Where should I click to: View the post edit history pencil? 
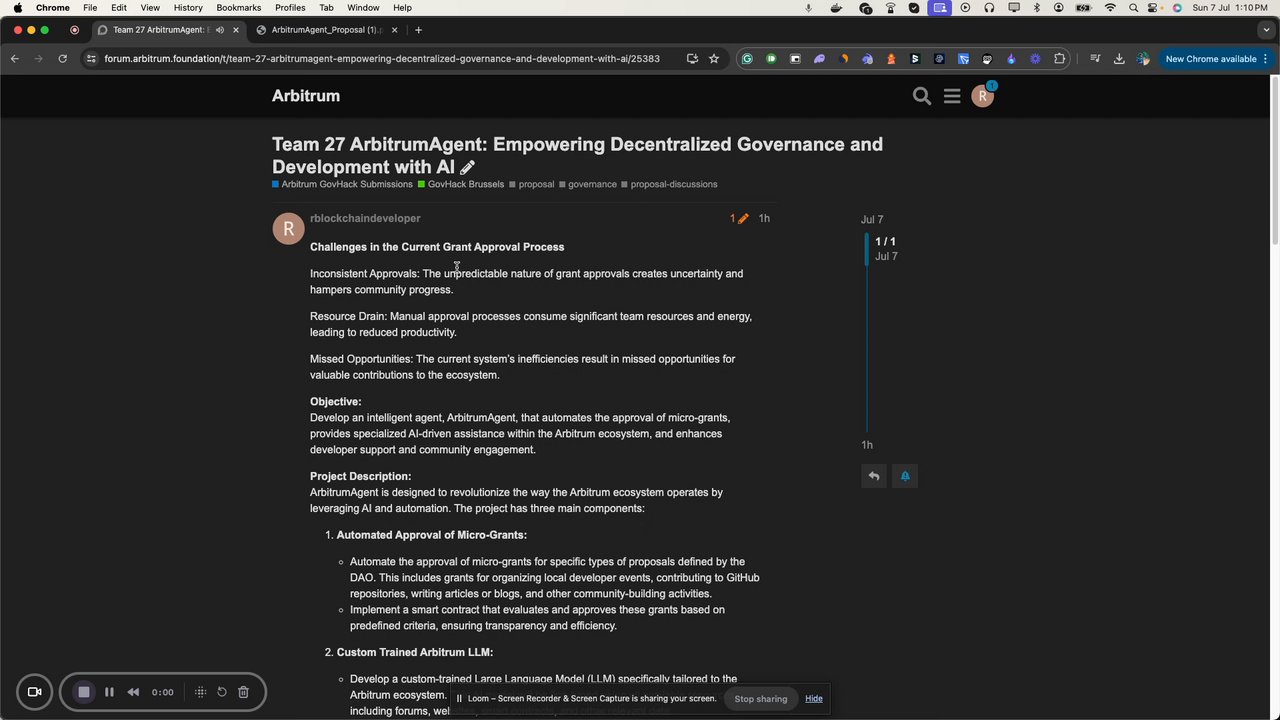click(739, 218)
